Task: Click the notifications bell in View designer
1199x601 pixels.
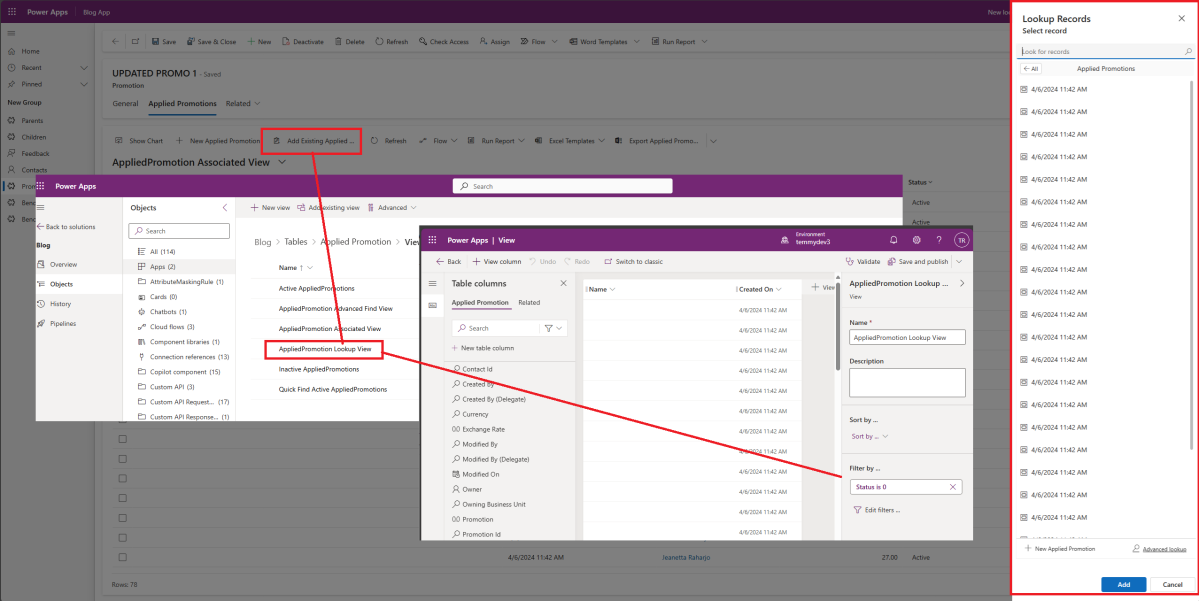Action: (x=893, y=240)
